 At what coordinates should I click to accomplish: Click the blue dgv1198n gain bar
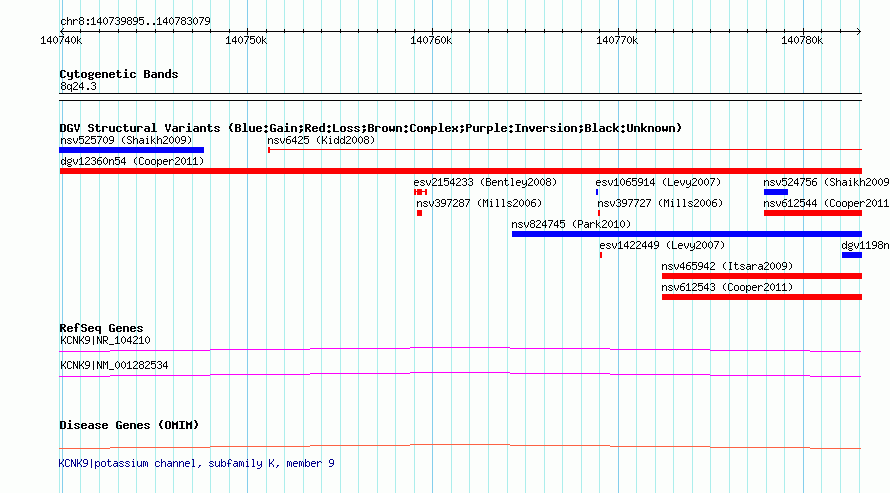852,255
